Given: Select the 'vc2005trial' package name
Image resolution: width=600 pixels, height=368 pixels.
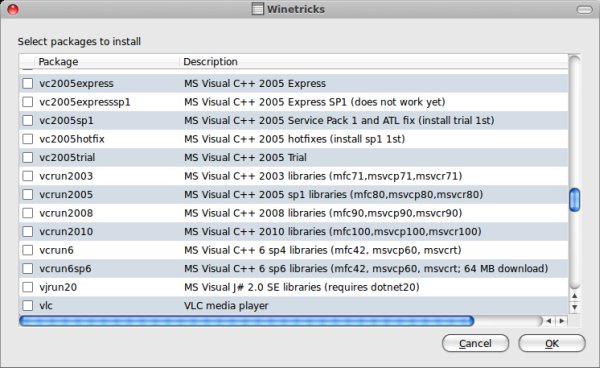Looking at the screenshot, I should point(67,157).
